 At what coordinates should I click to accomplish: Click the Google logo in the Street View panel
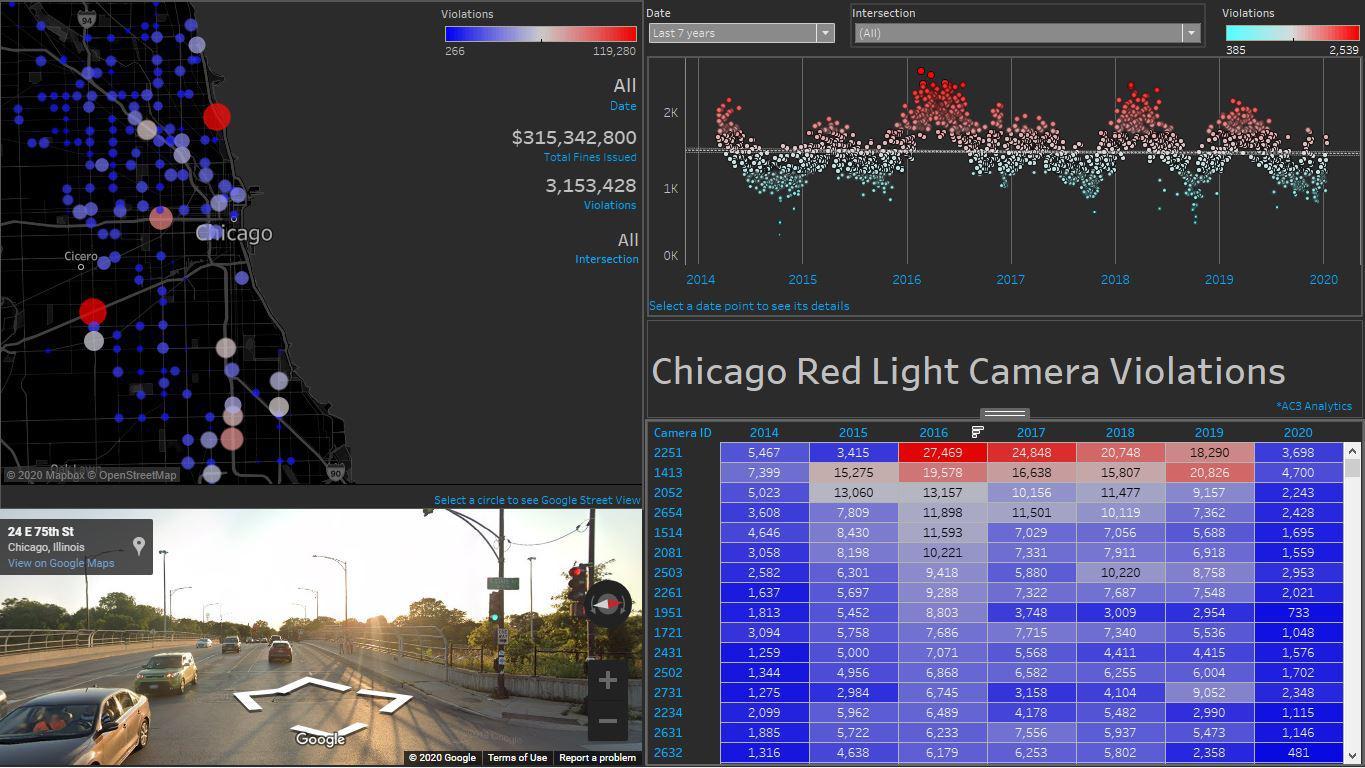pos(320,739)
